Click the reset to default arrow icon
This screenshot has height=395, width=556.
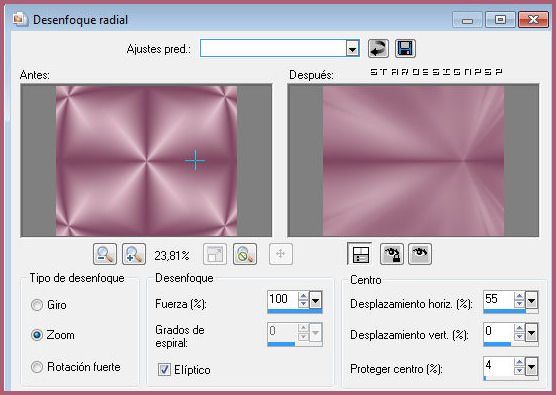tap(378, 48)
